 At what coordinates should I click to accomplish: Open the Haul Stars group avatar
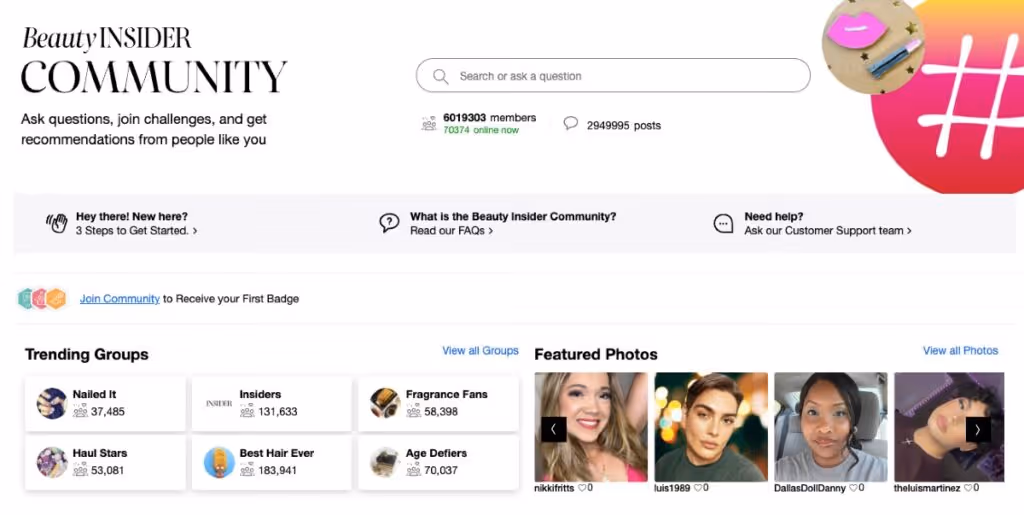52,462
